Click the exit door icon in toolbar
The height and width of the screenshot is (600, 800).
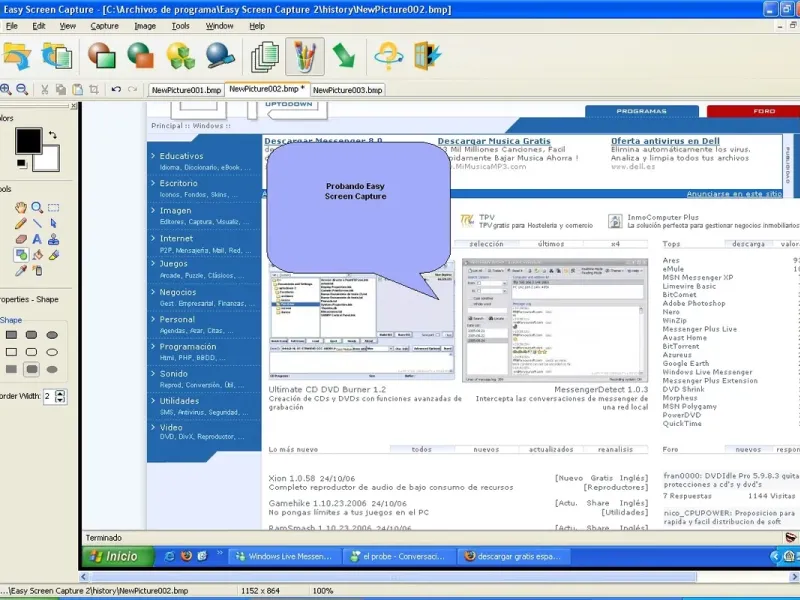pyautogui.click(x=428, y=56)
